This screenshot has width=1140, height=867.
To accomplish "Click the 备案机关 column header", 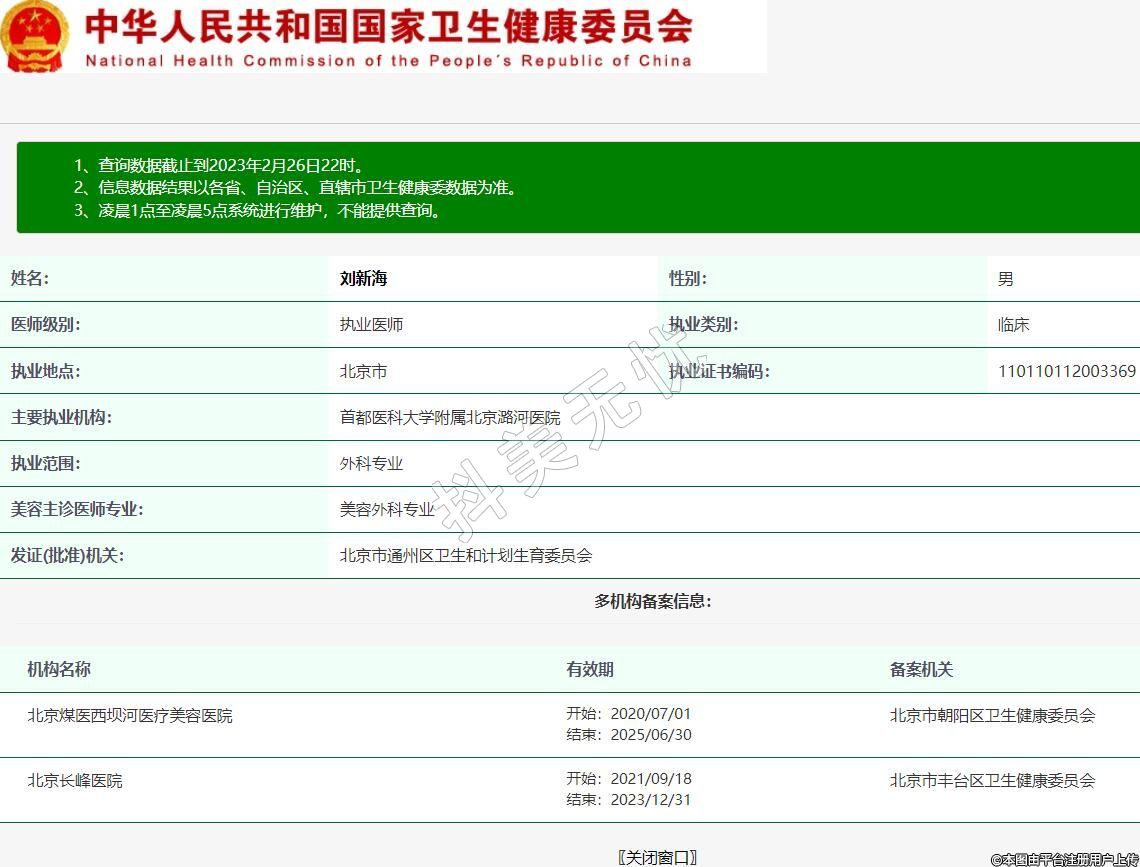I will (x=921, y=669).
